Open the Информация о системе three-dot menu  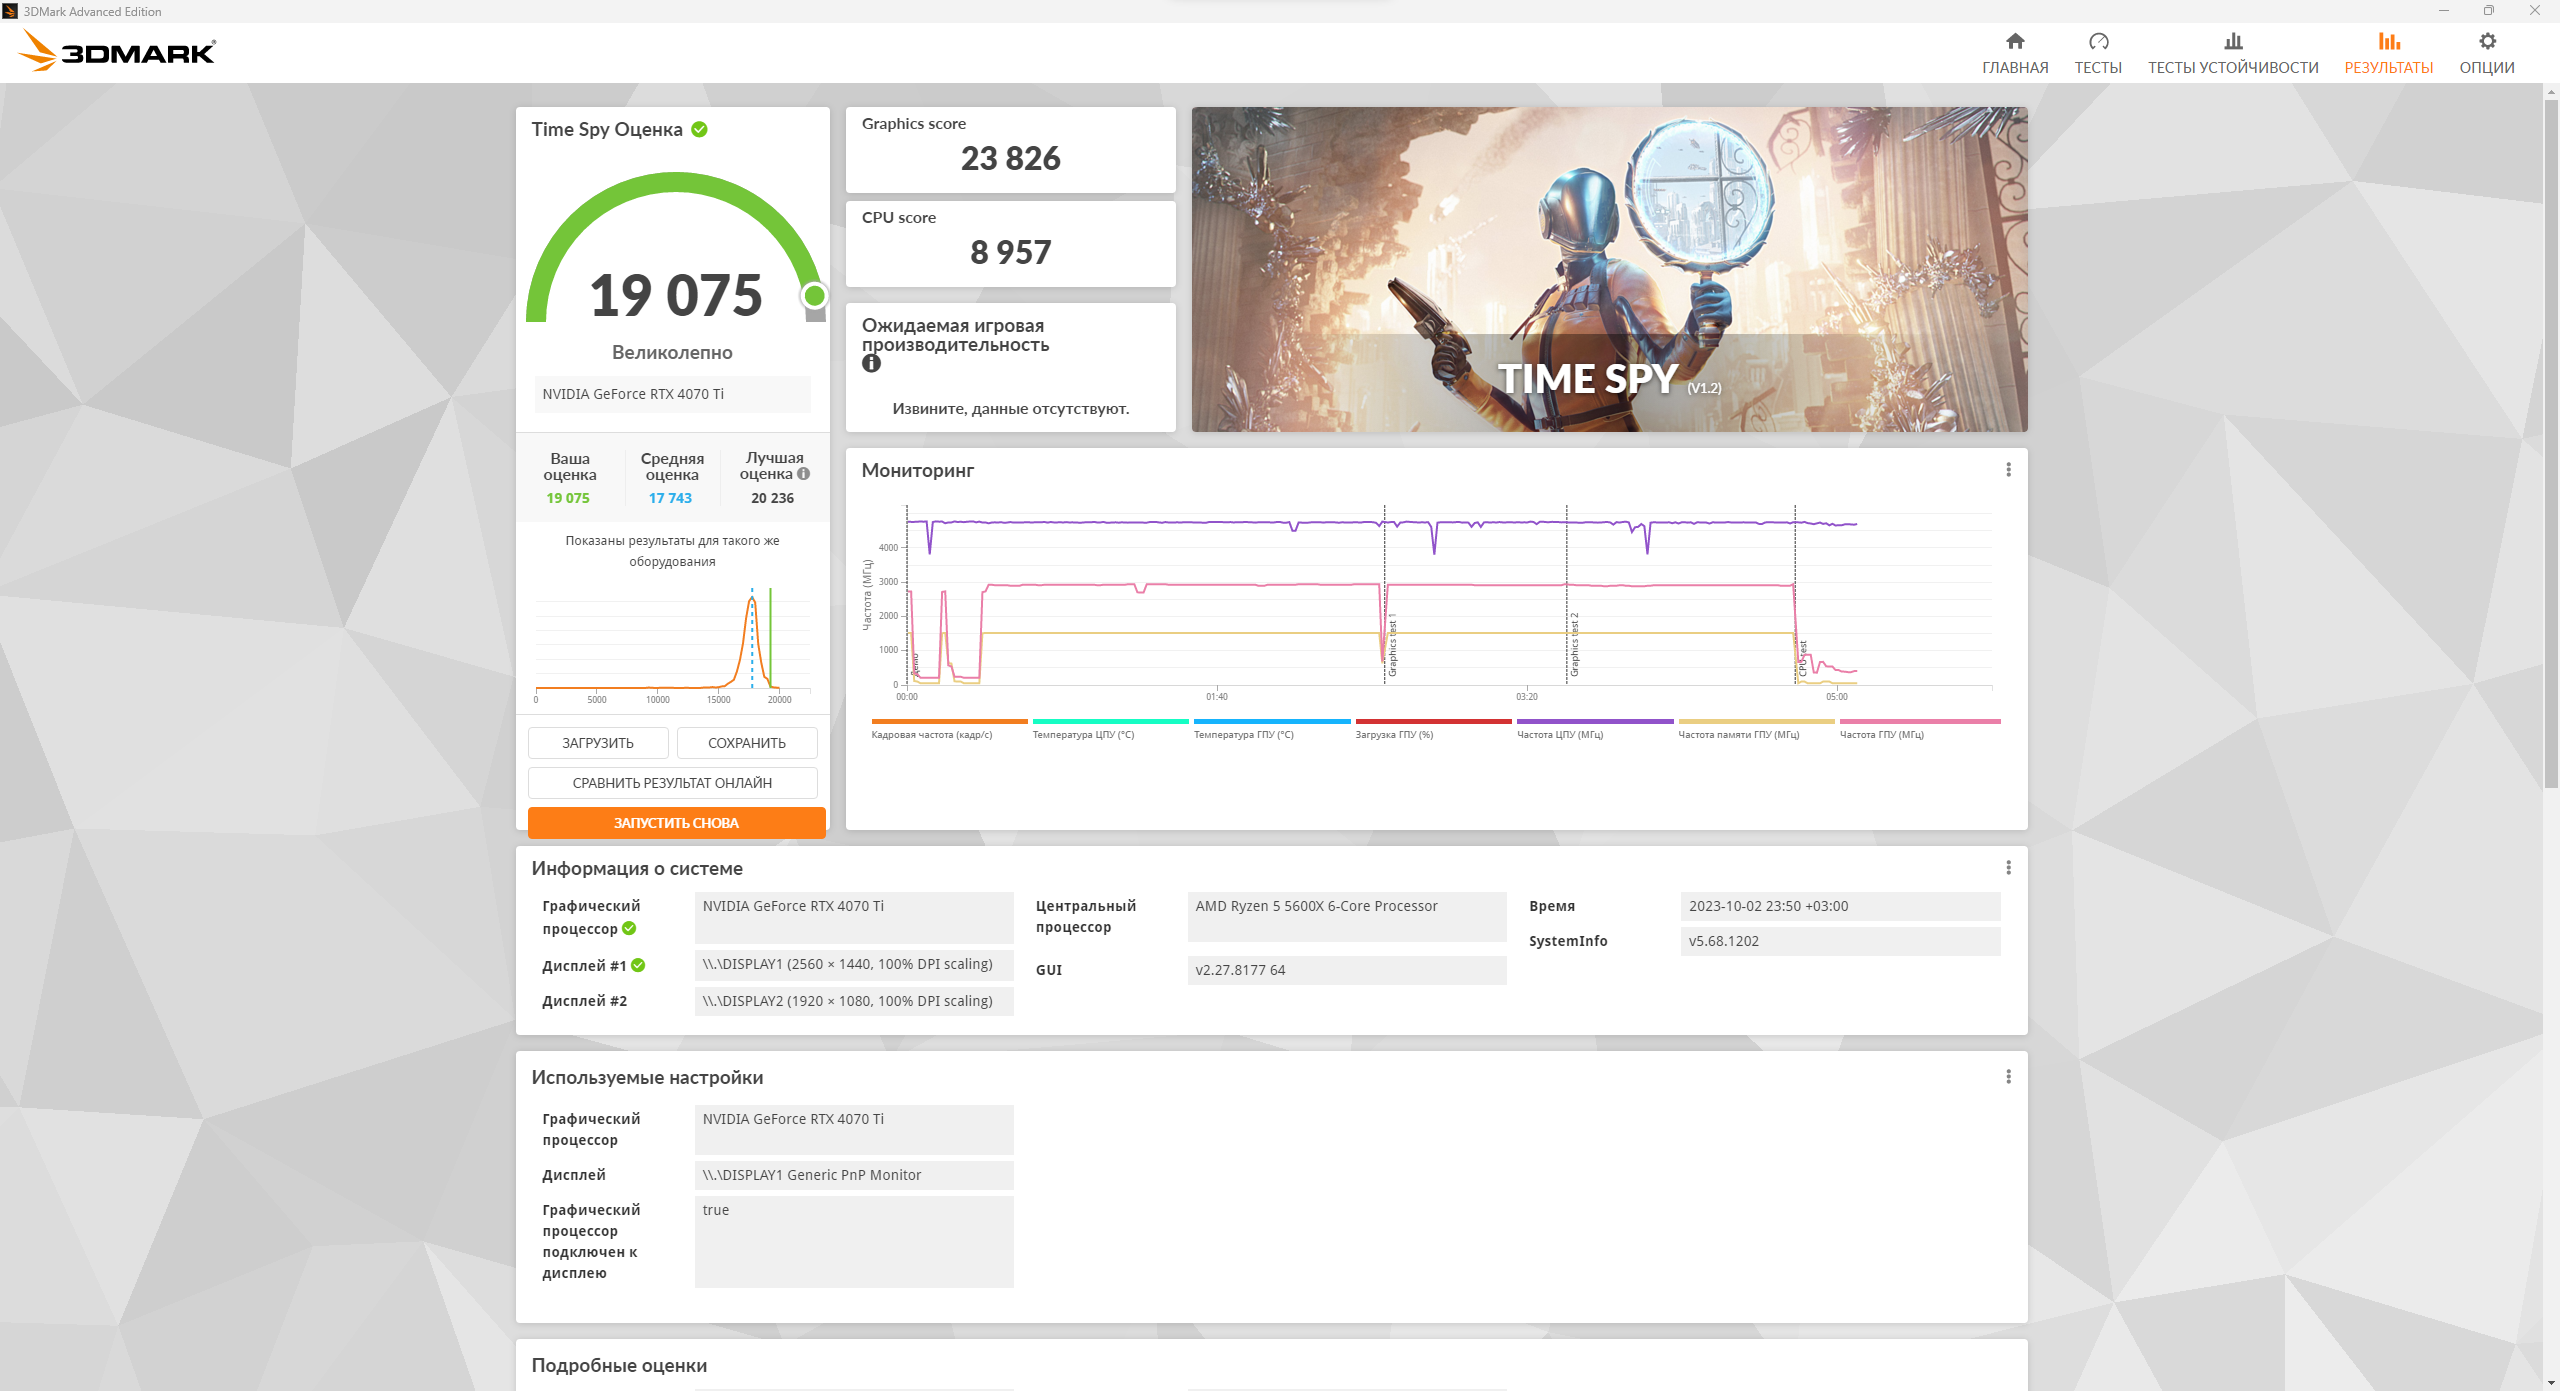coord(2008,868)
